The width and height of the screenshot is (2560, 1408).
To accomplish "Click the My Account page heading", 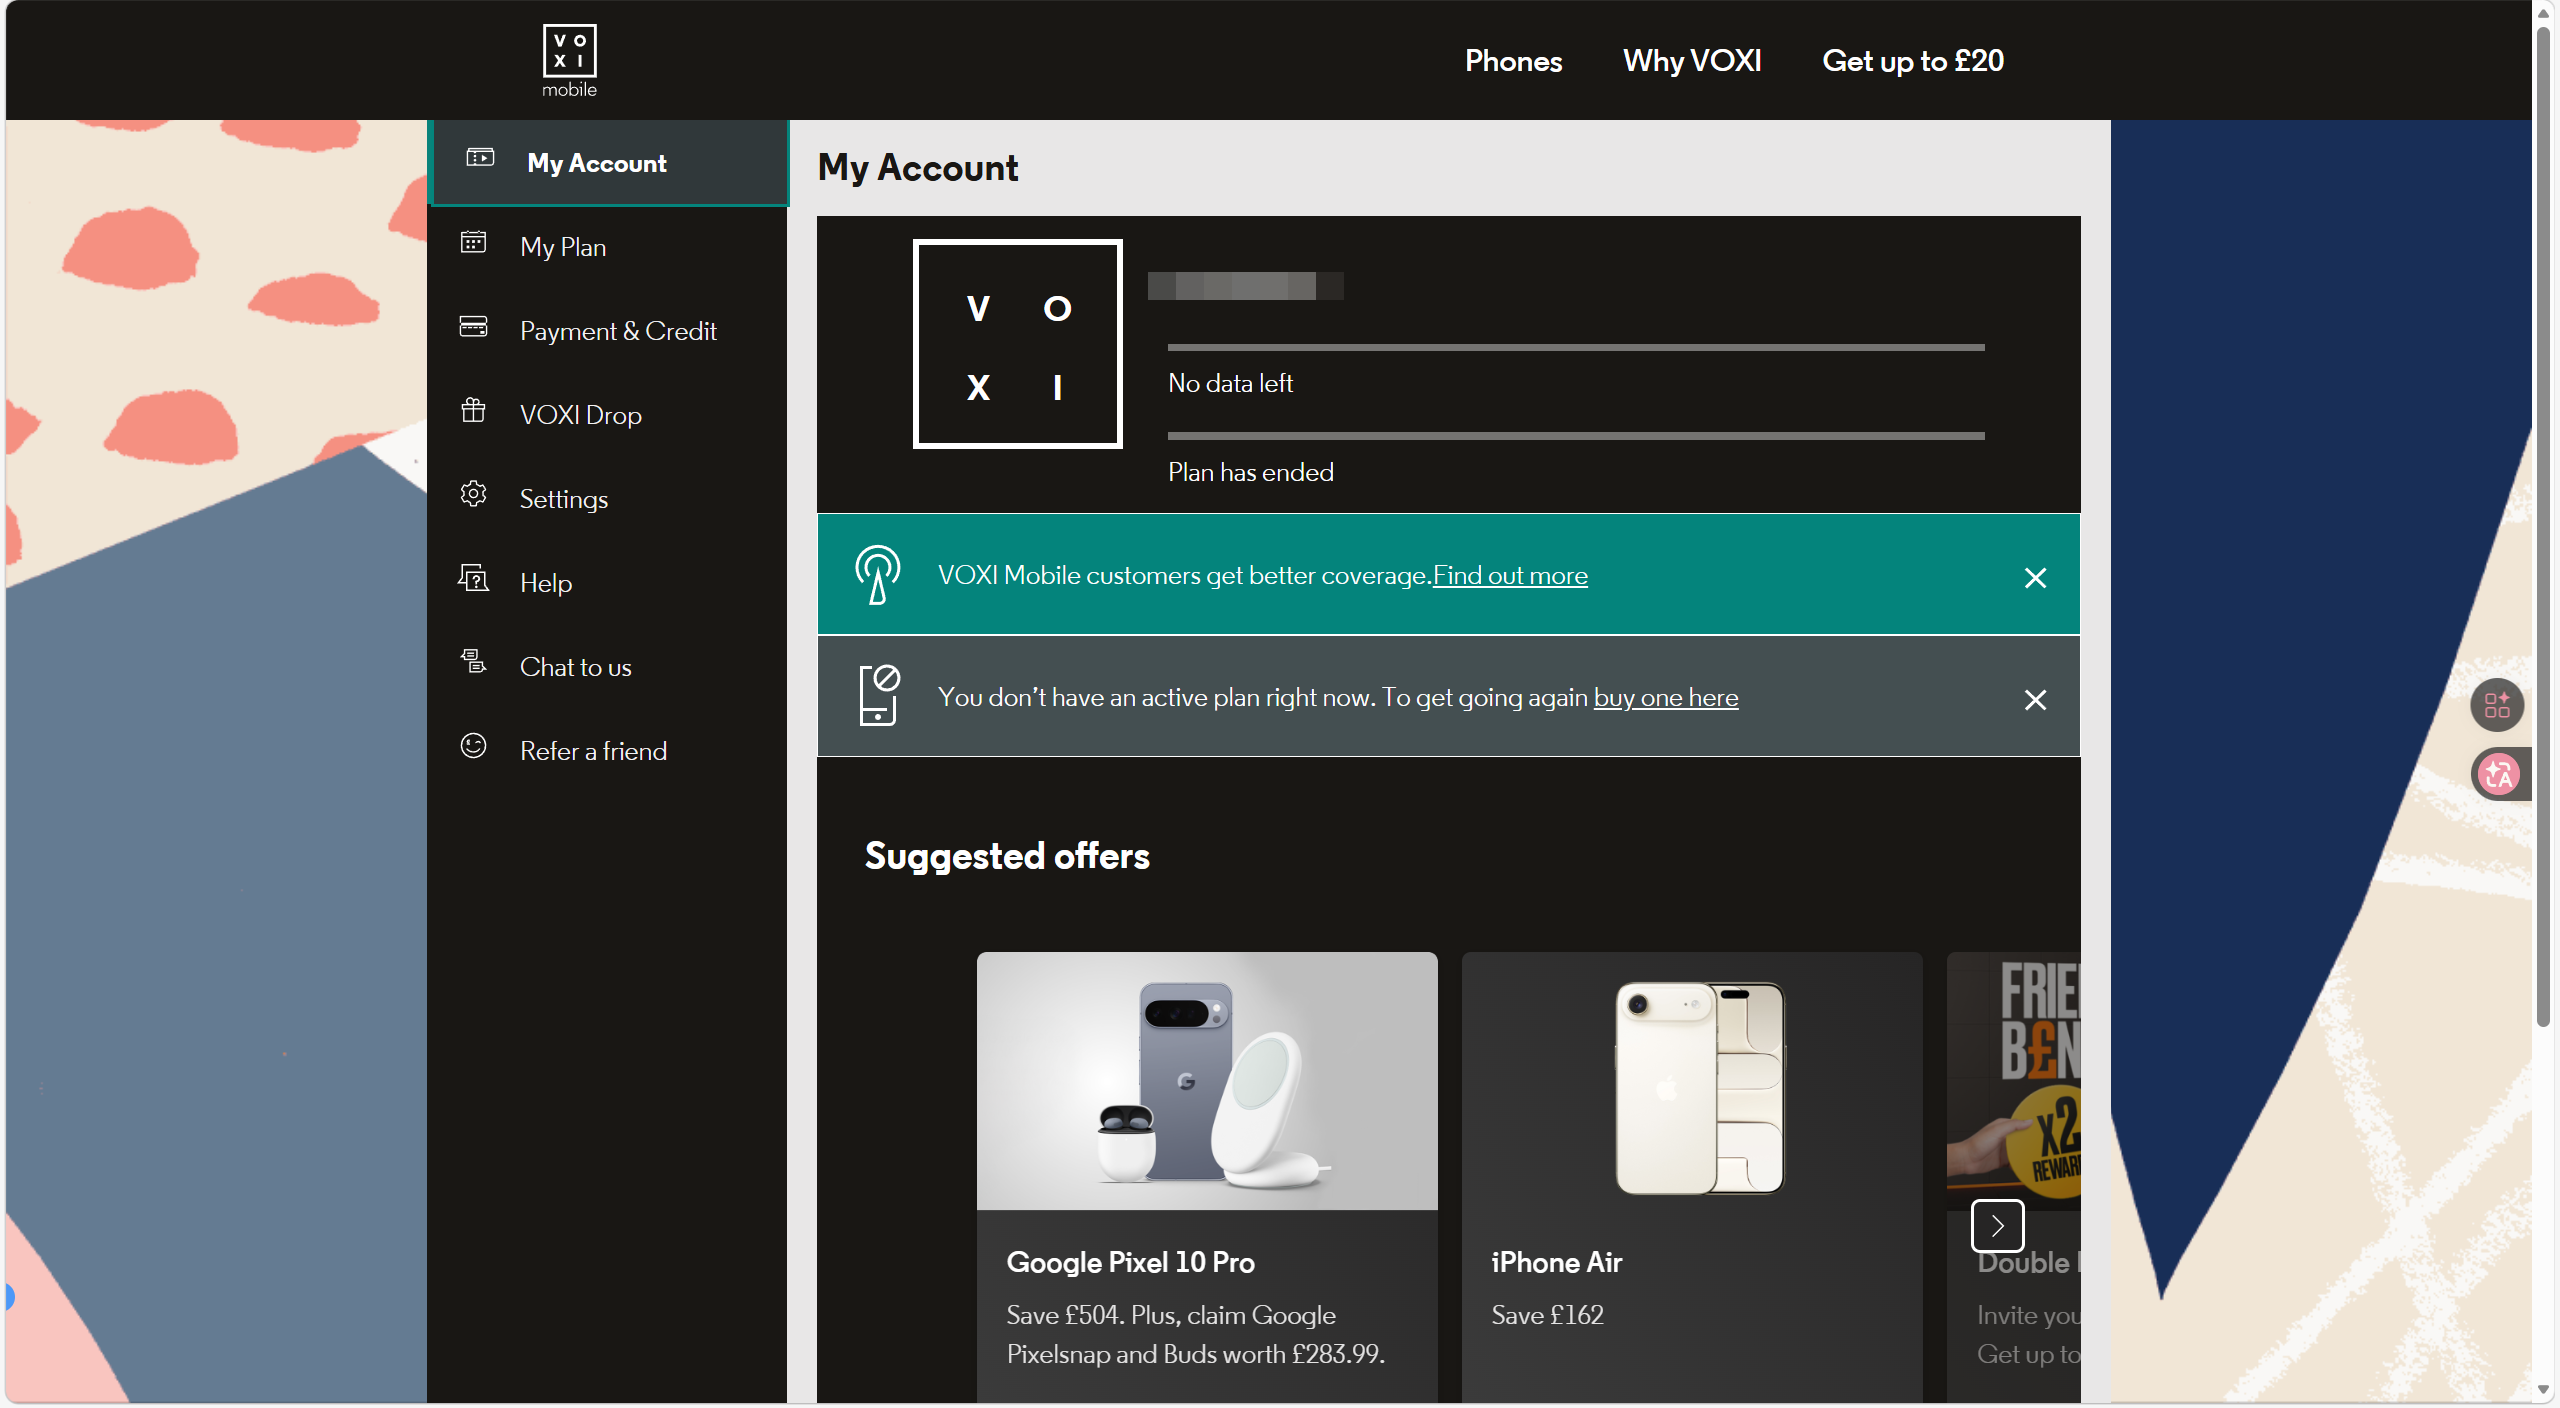I will click(917, 168).
